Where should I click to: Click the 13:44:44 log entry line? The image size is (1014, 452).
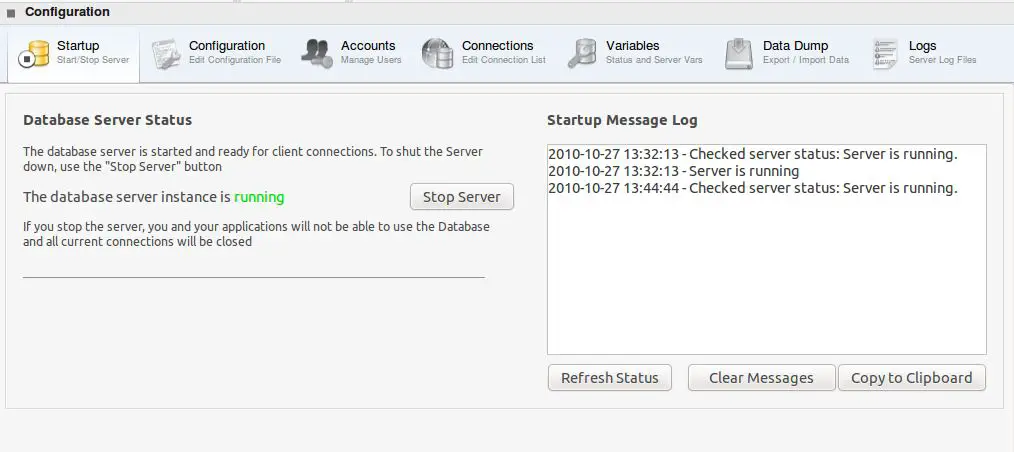click(752, 188)
